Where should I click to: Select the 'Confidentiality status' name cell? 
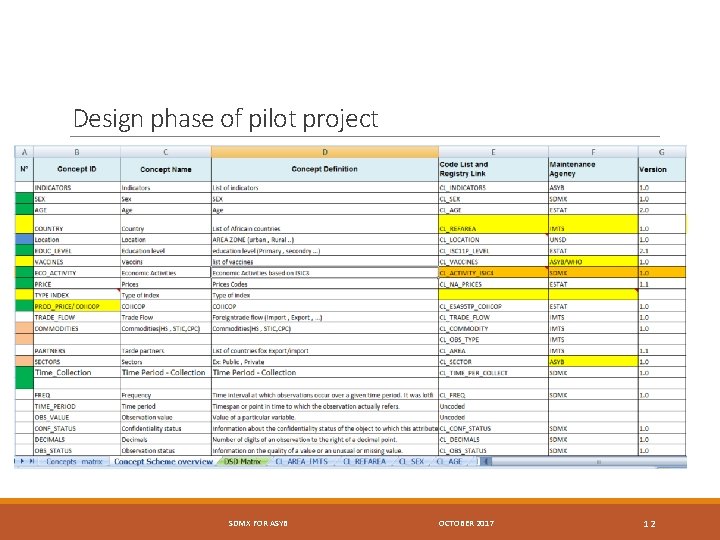pos(166,428)
